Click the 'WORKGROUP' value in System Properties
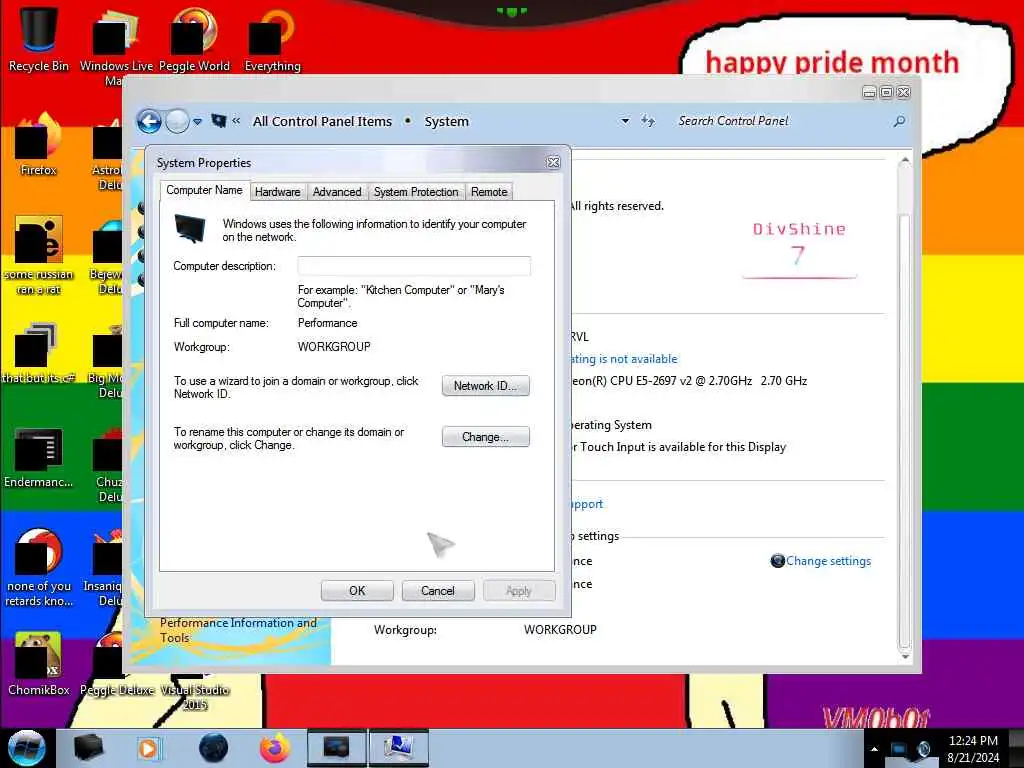 pyautogui.click(x=334, y=346)
